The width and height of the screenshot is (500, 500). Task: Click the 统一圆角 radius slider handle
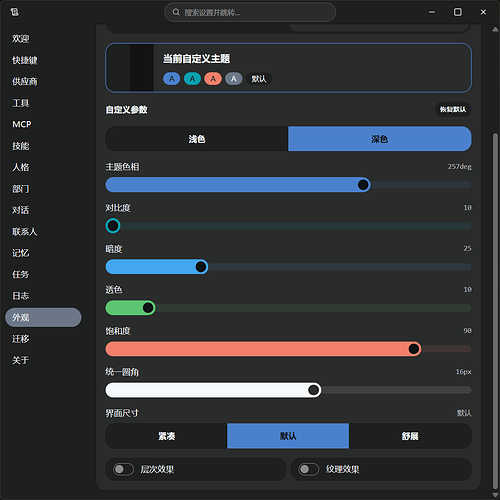(314, 390)
